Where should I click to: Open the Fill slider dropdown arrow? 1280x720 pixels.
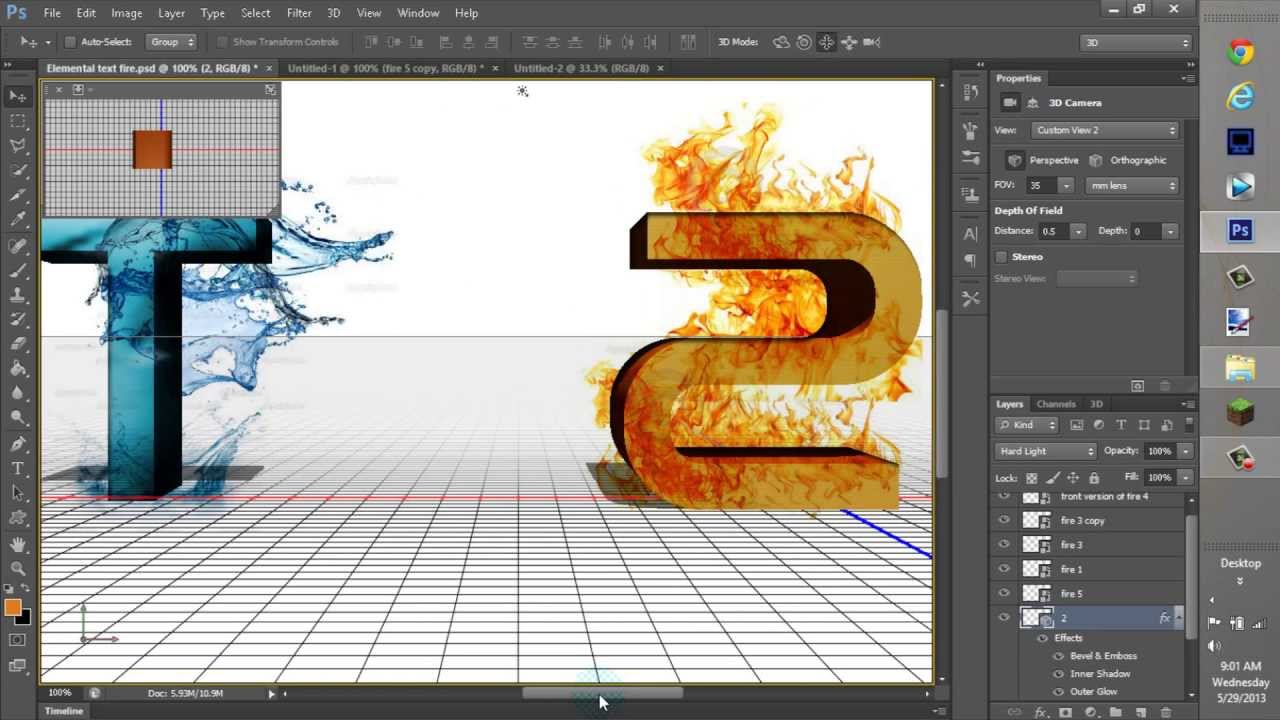(x=1185, y=478)
